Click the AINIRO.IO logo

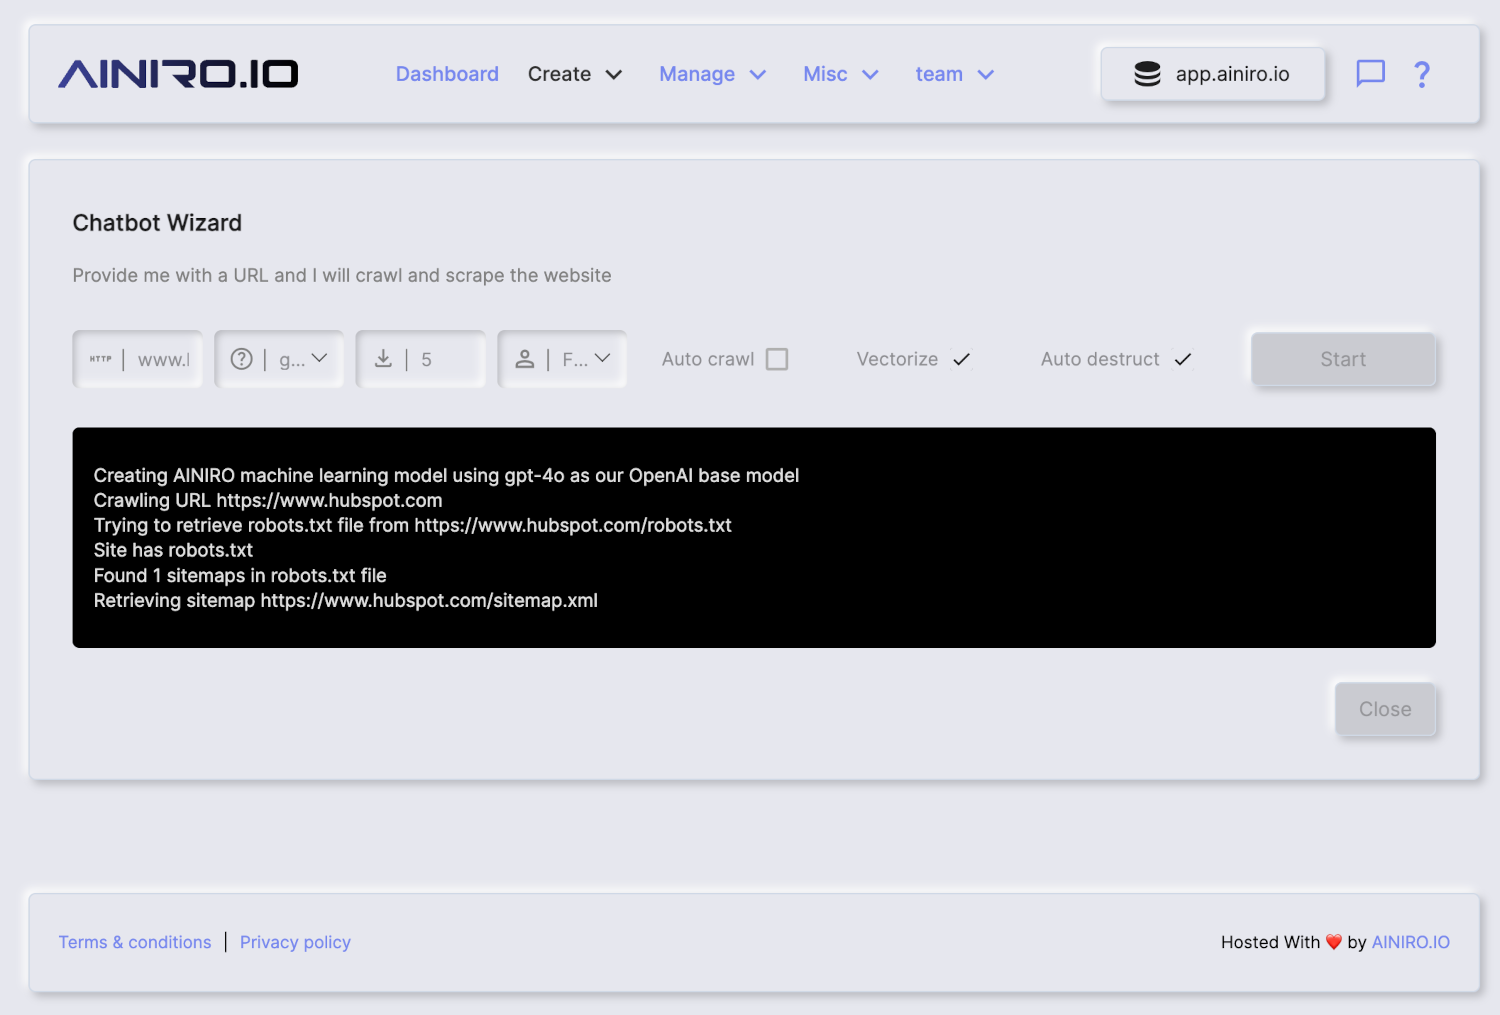click(x=178, y=74)
